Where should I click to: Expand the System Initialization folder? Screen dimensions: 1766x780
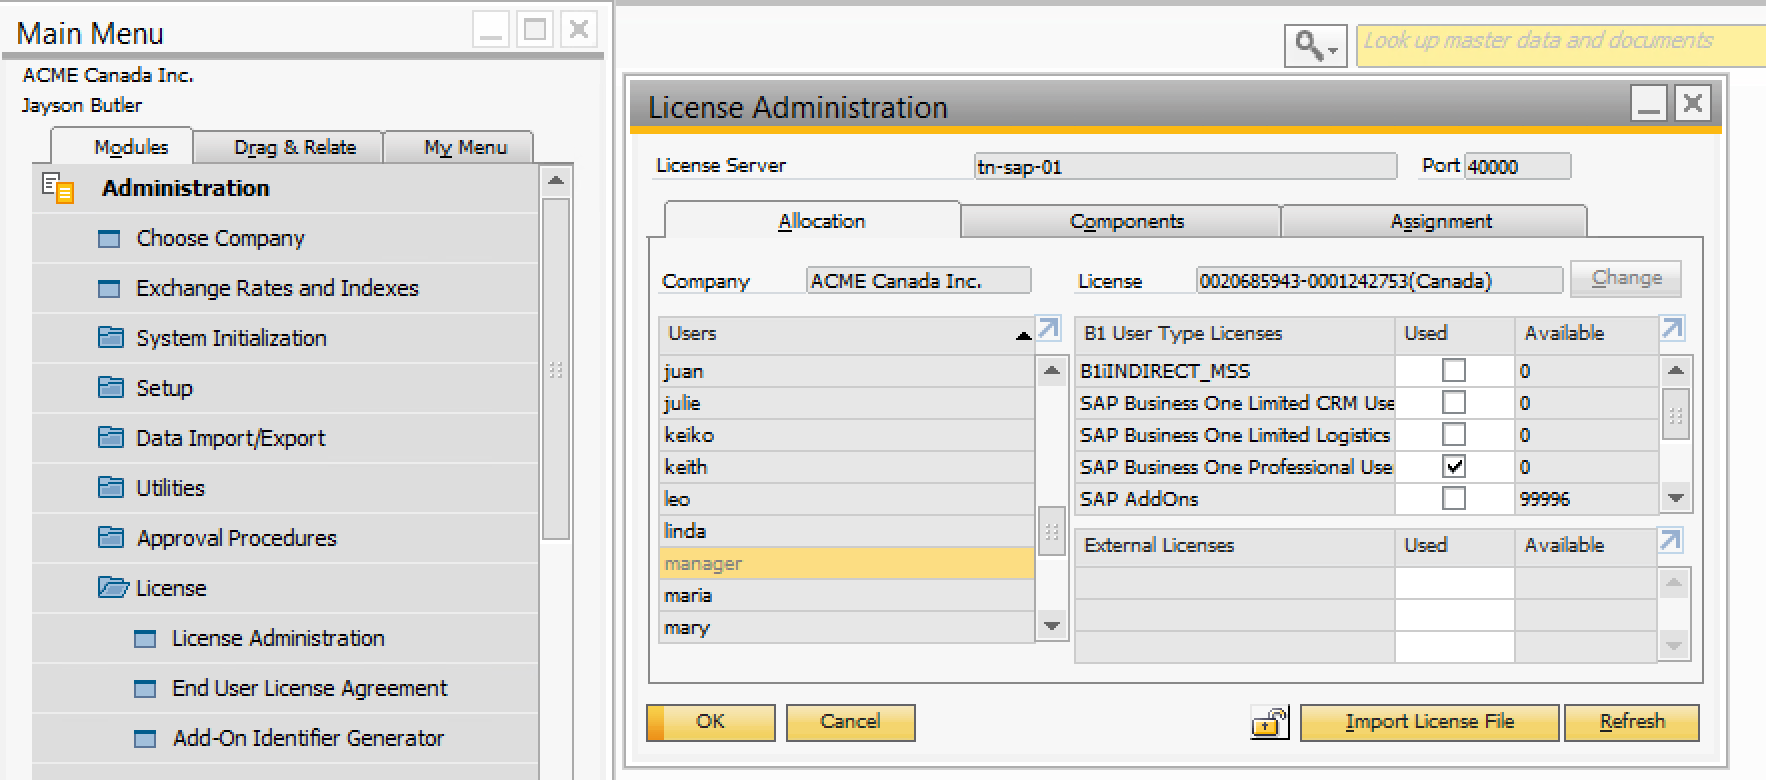tap(230, 338)
